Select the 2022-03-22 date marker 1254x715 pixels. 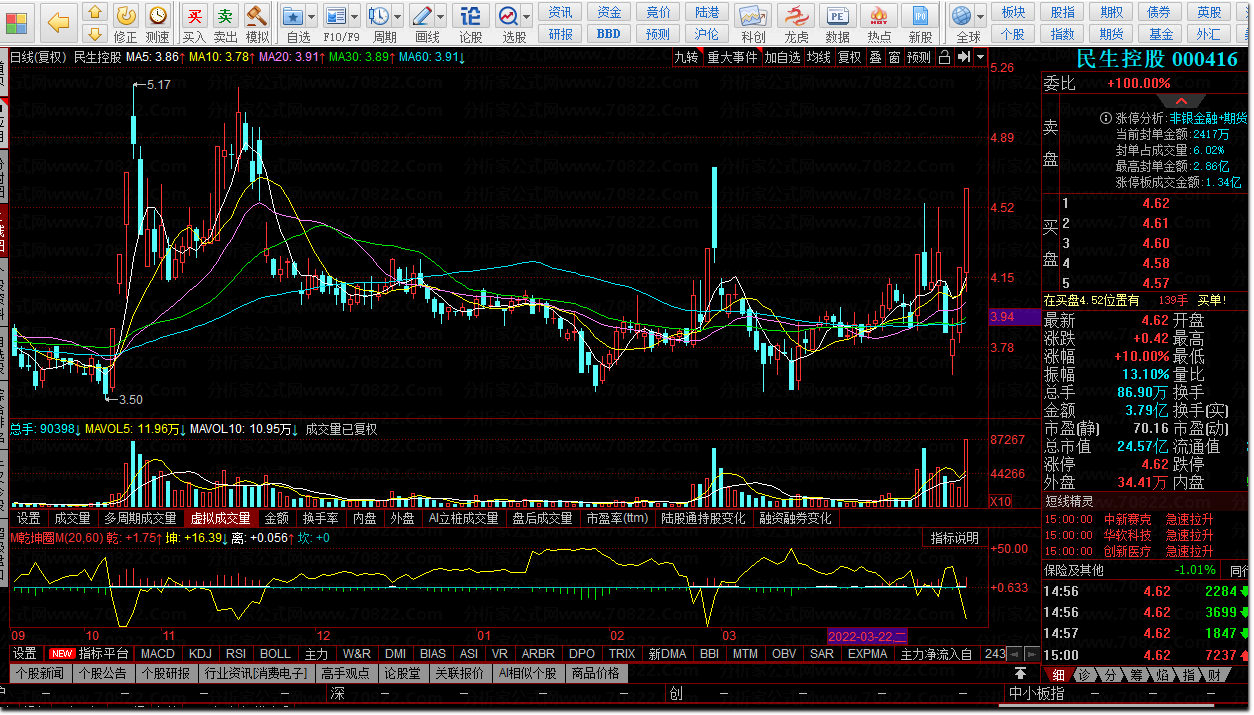(868, 636)
